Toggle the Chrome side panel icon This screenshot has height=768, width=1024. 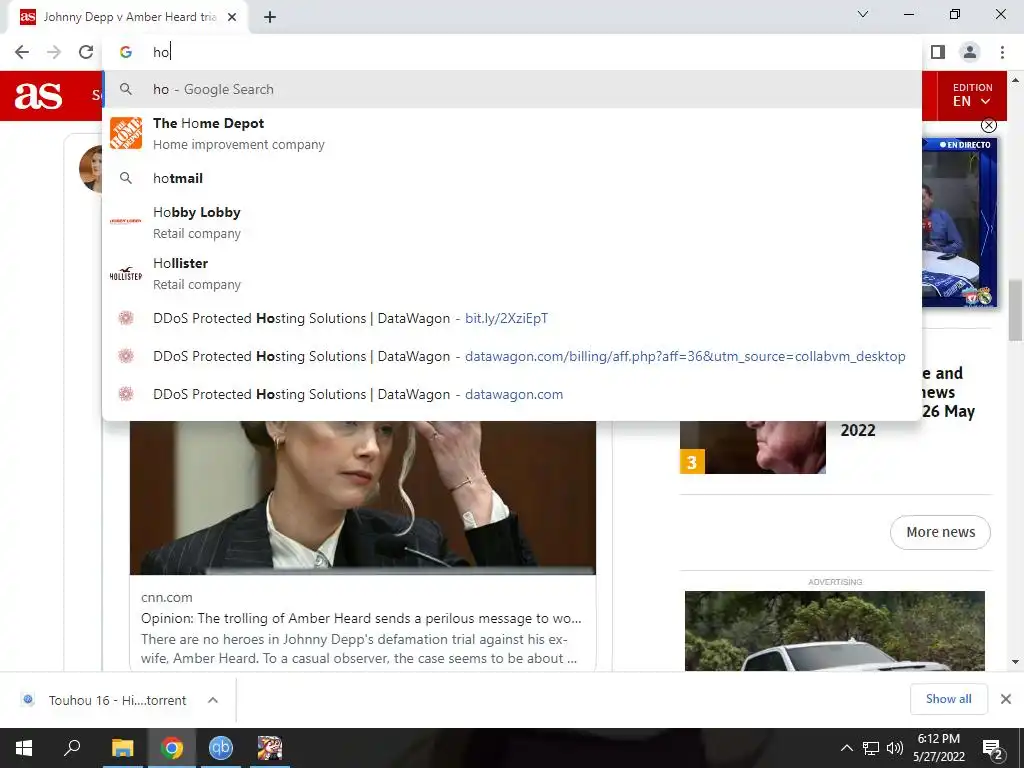pos(938,52)
